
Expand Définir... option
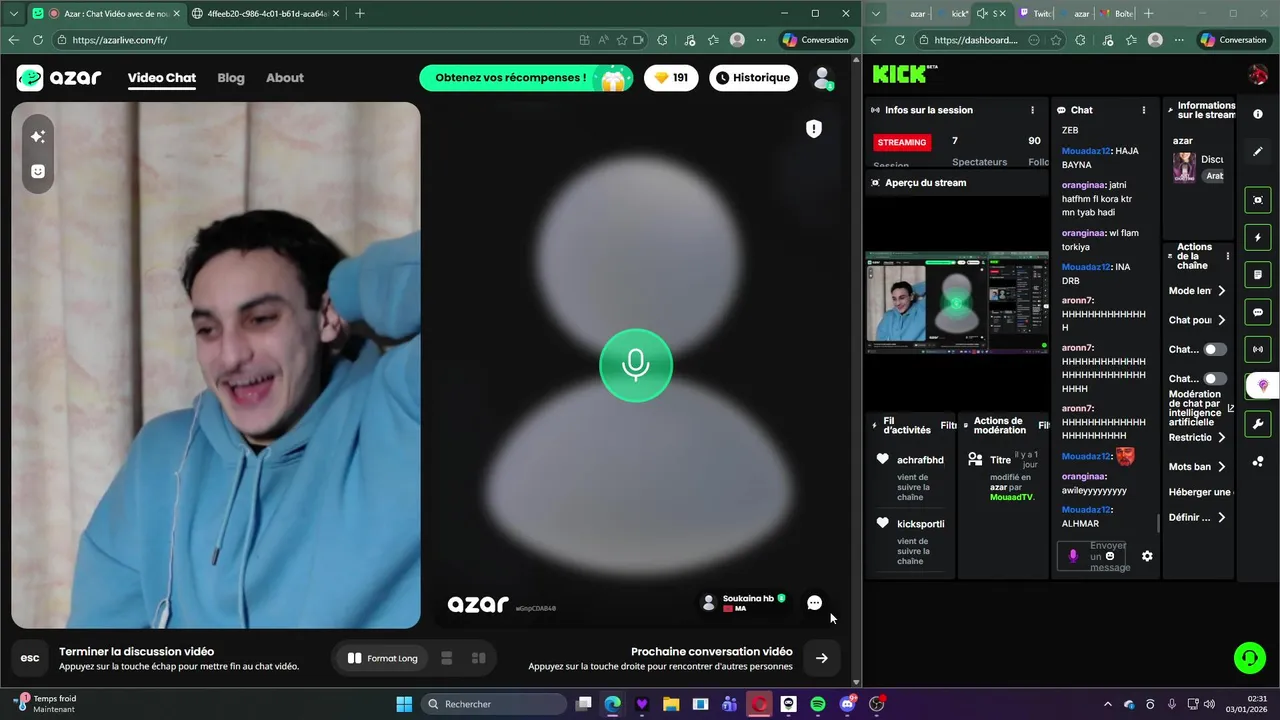[1221, 518]
